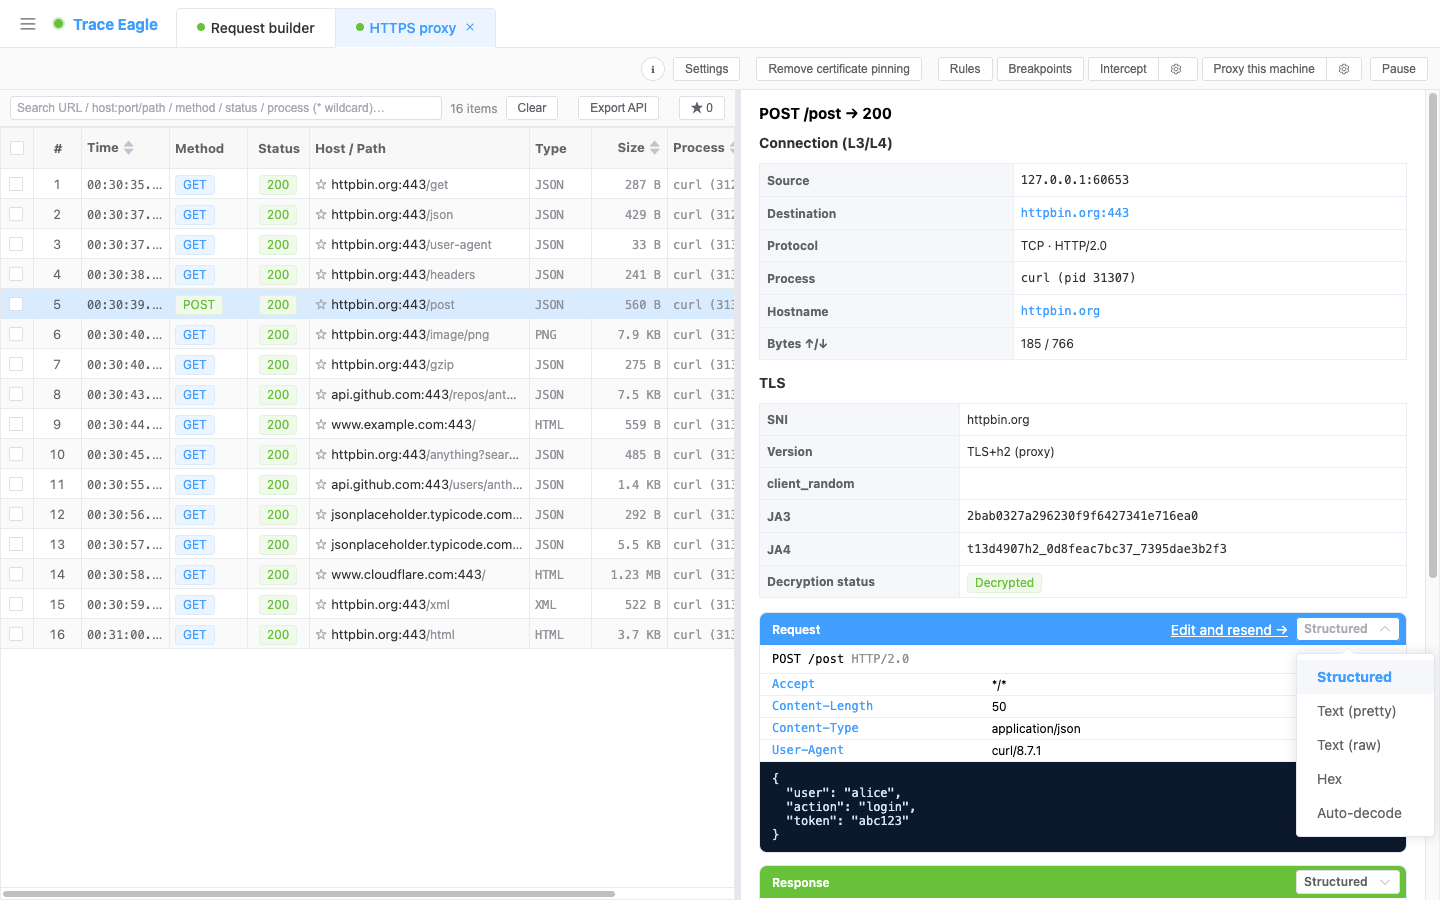Star the httpbin.org:443/xml request
The height and width of the screenshot is (900, 1440).
321,604
